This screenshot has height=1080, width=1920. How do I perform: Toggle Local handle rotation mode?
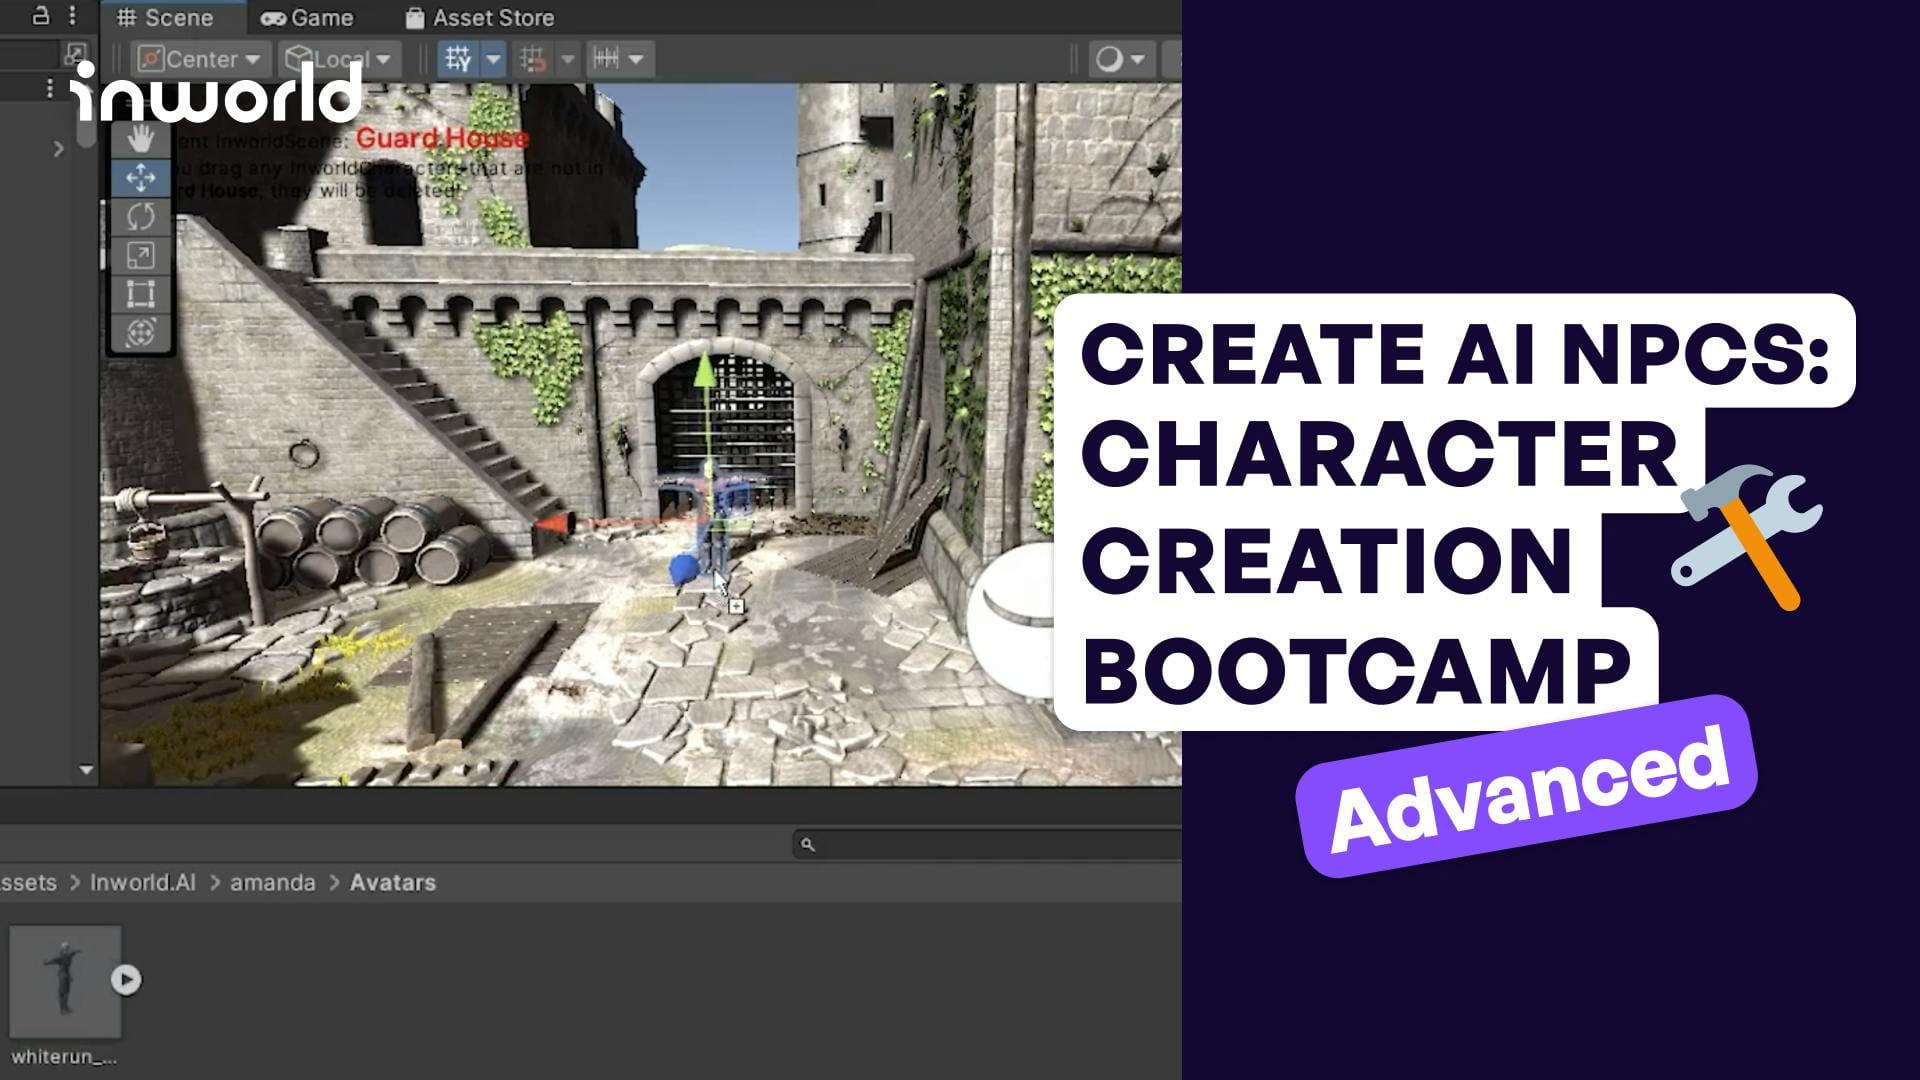pyautogui.click(x=335, y=58)
